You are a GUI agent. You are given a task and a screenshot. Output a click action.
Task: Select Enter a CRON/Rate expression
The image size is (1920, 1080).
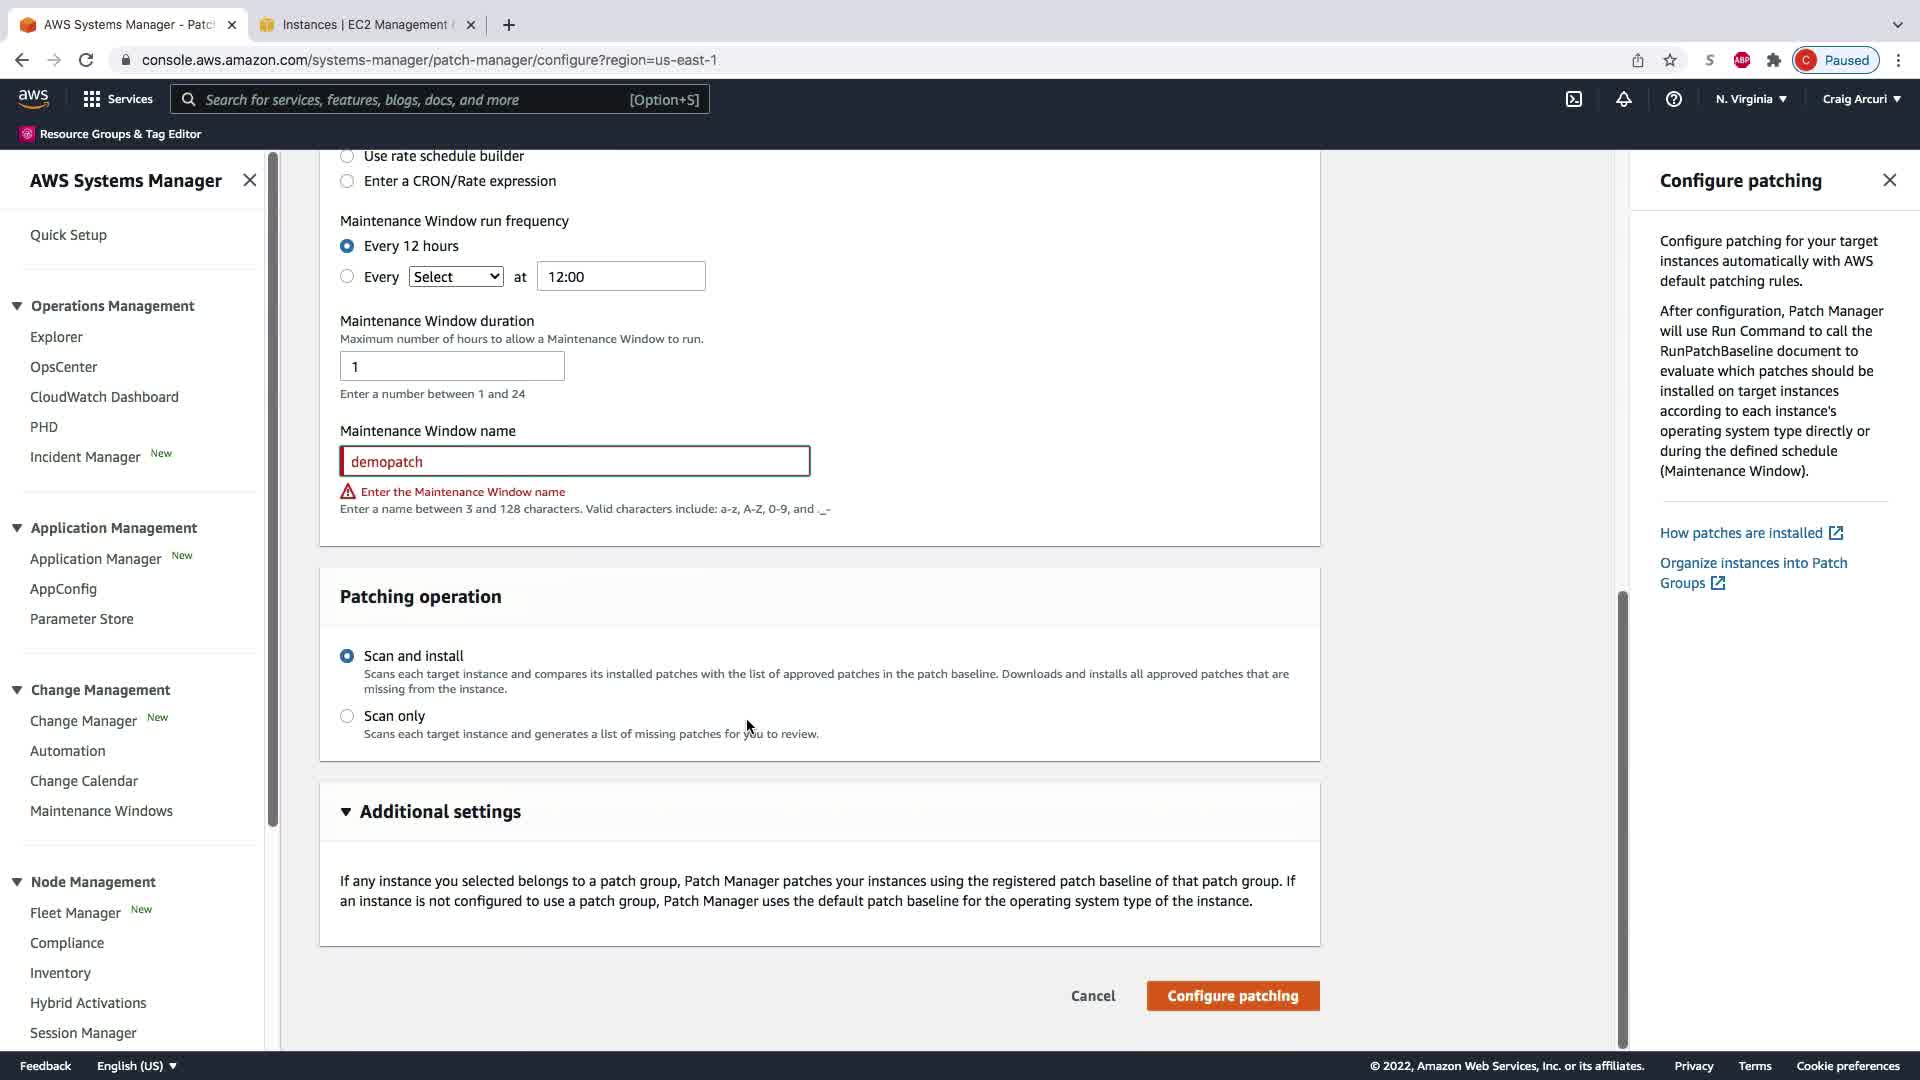(x=347, y=181)
